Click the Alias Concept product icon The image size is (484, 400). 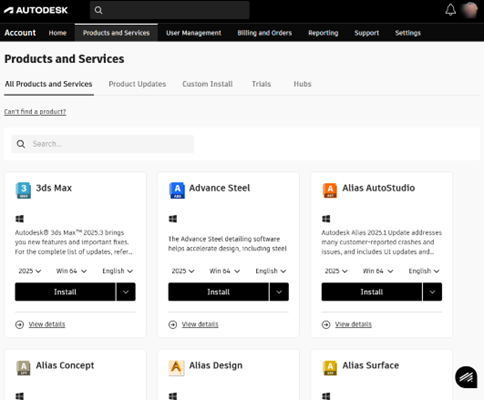click(x=23, y=368)
